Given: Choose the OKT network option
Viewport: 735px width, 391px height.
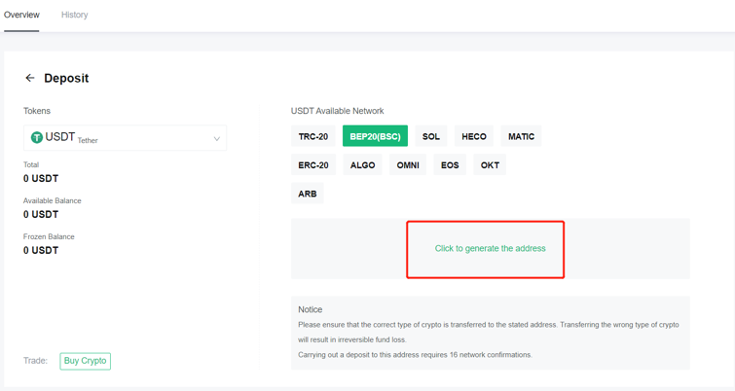Looking at the screenshot, I should (490, 165).
